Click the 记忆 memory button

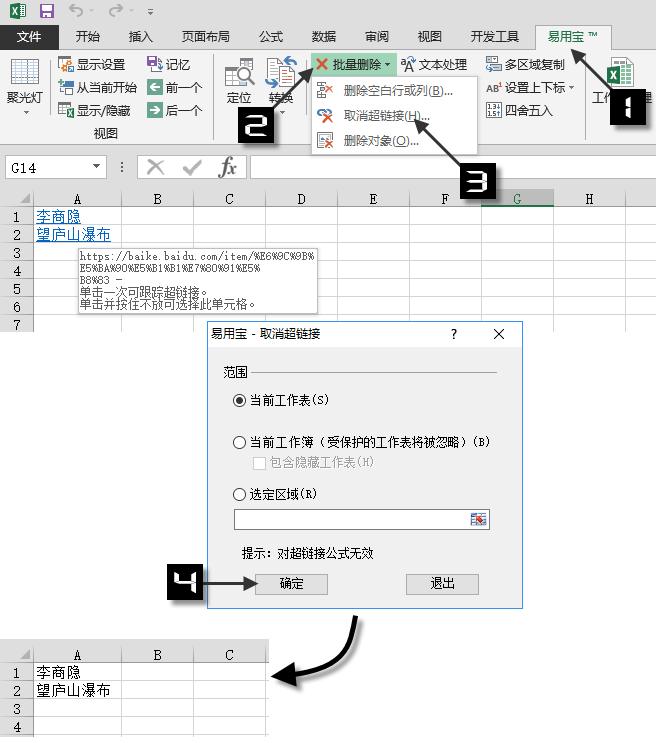pos(168,64)
